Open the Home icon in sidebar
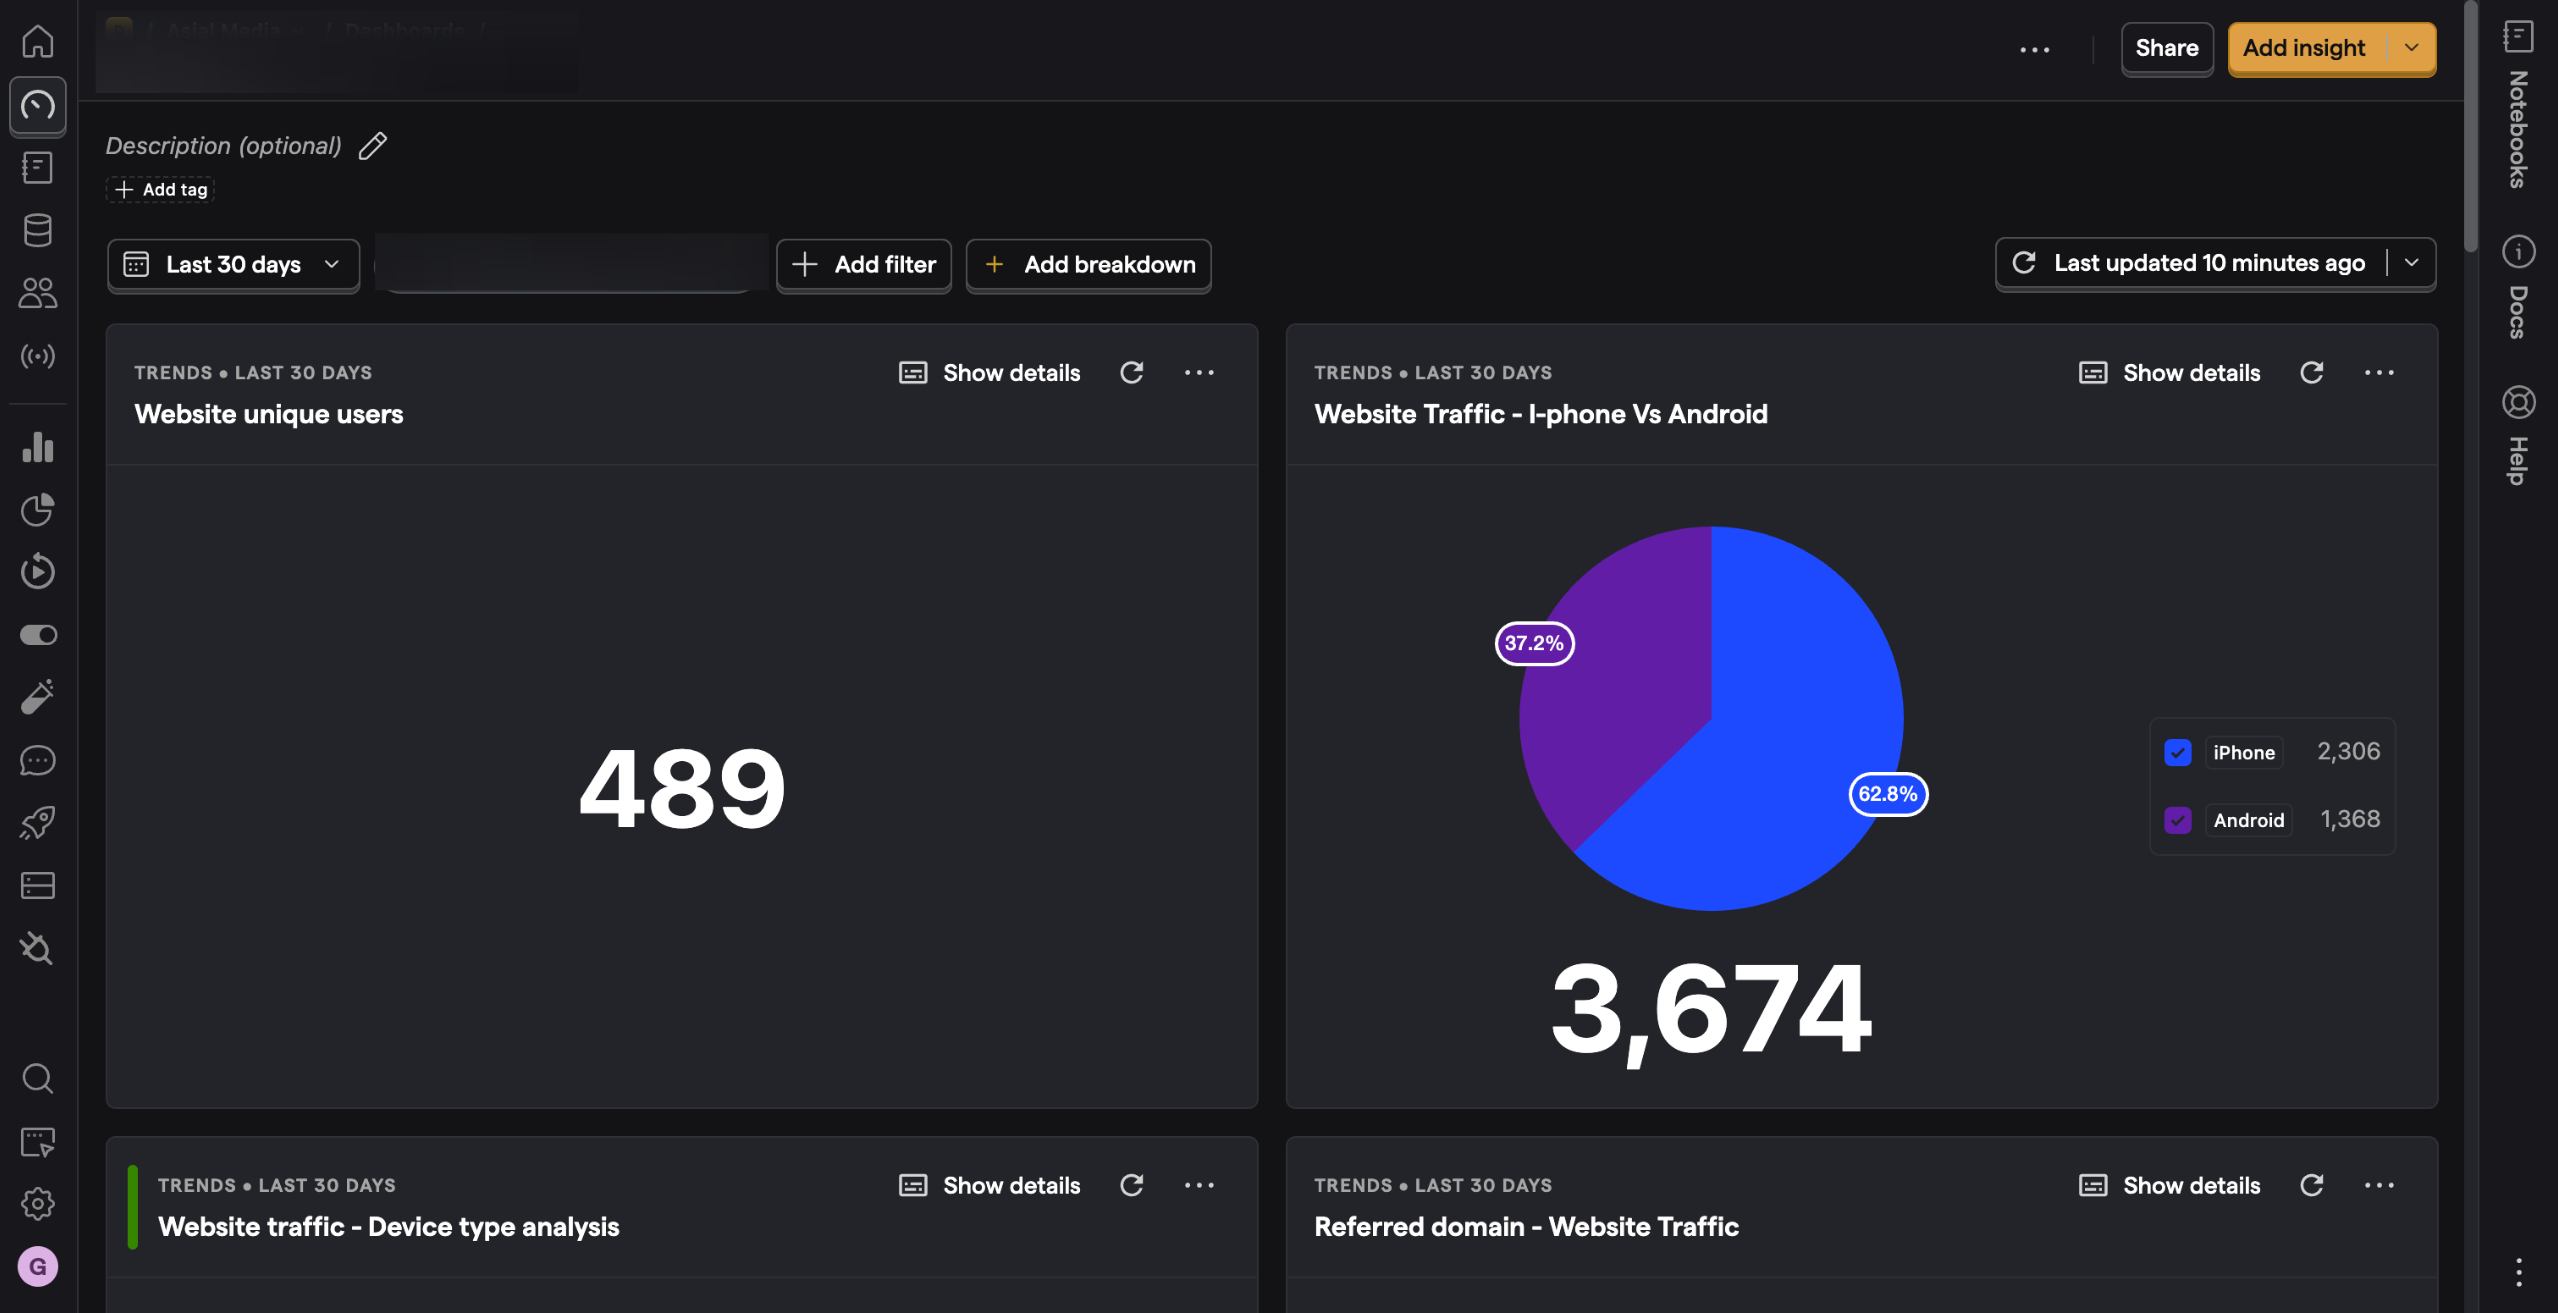Image resolution: width=2558 pixels, height=1313 pixels. pyautogui.click(x=38, y=42)
